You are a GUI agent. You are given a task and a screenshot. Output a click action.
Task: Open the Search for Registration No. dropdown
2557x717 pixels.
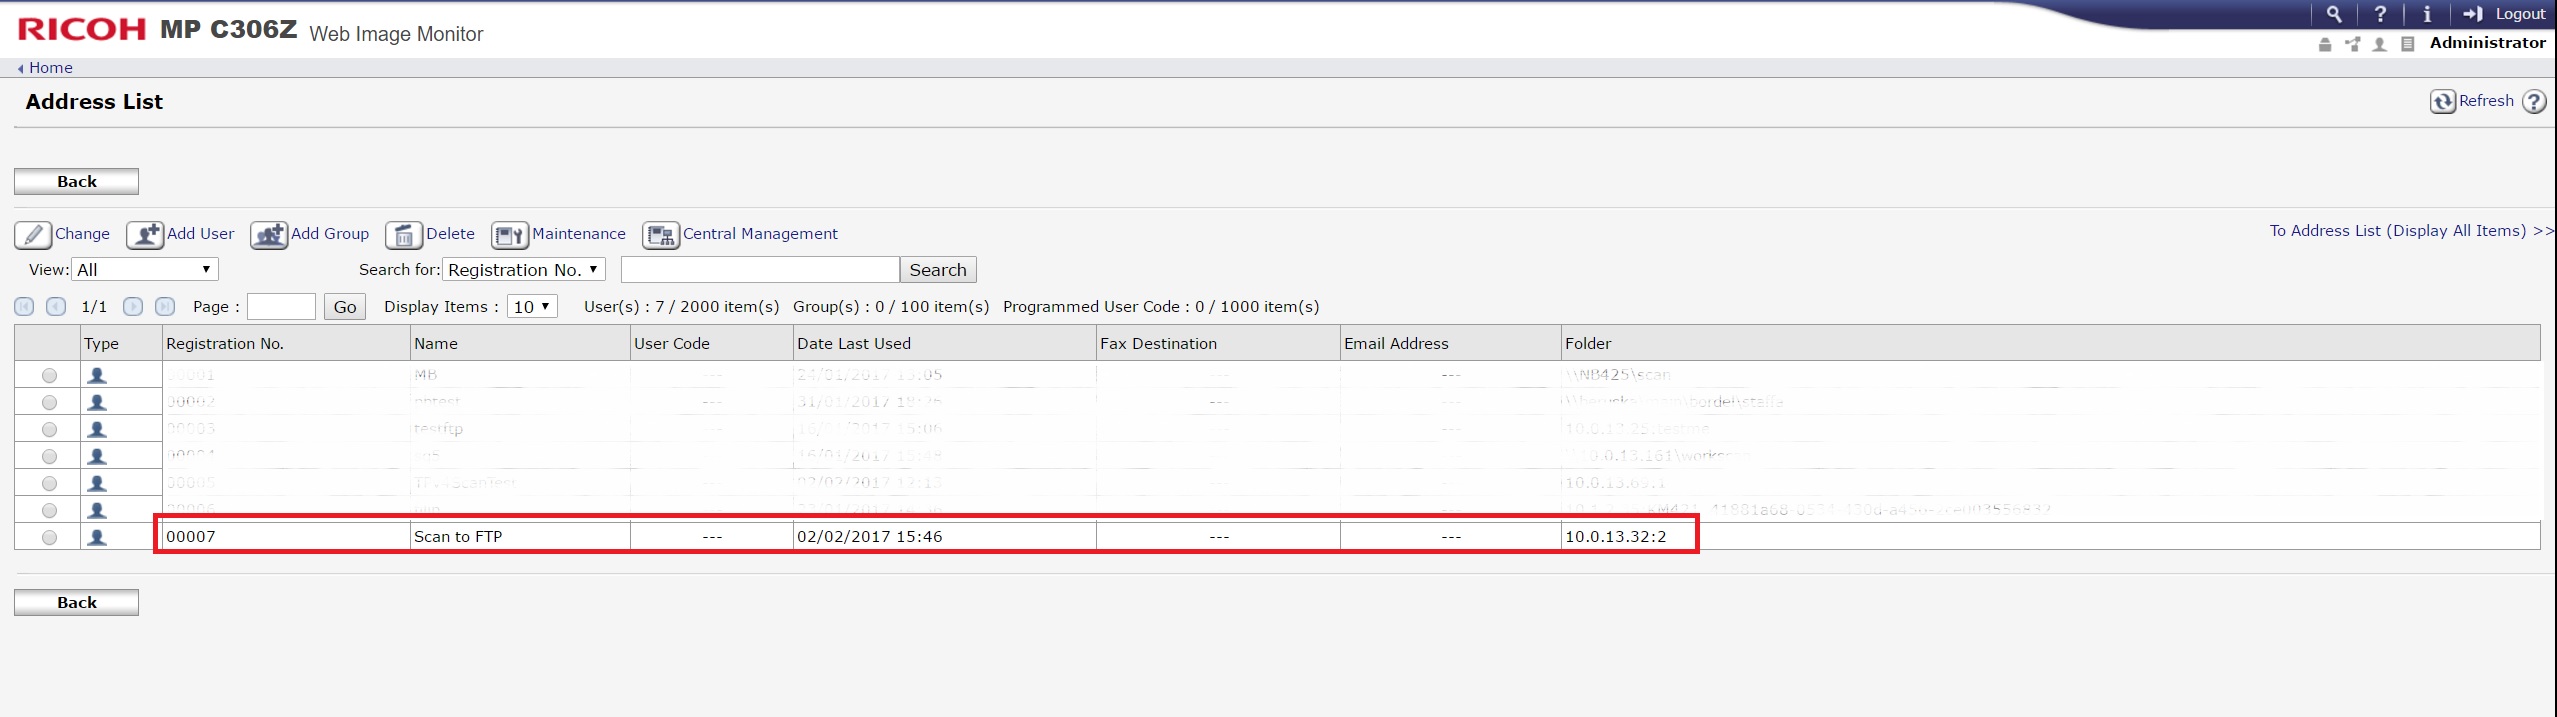pyautogui.click(x=523, y=270)
